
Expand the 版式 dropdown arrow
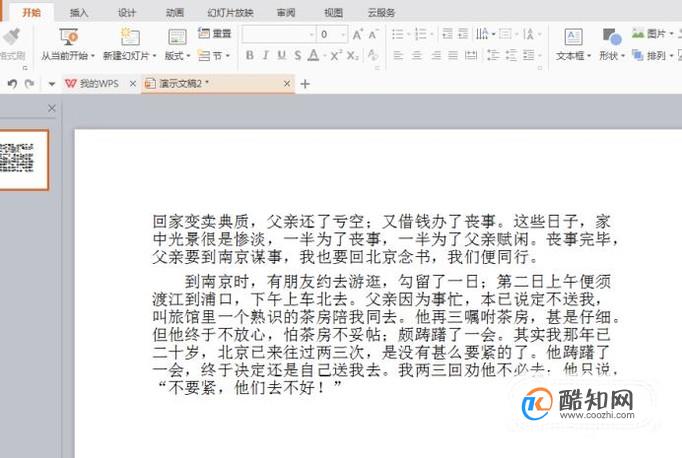click(x=188, y=56)
